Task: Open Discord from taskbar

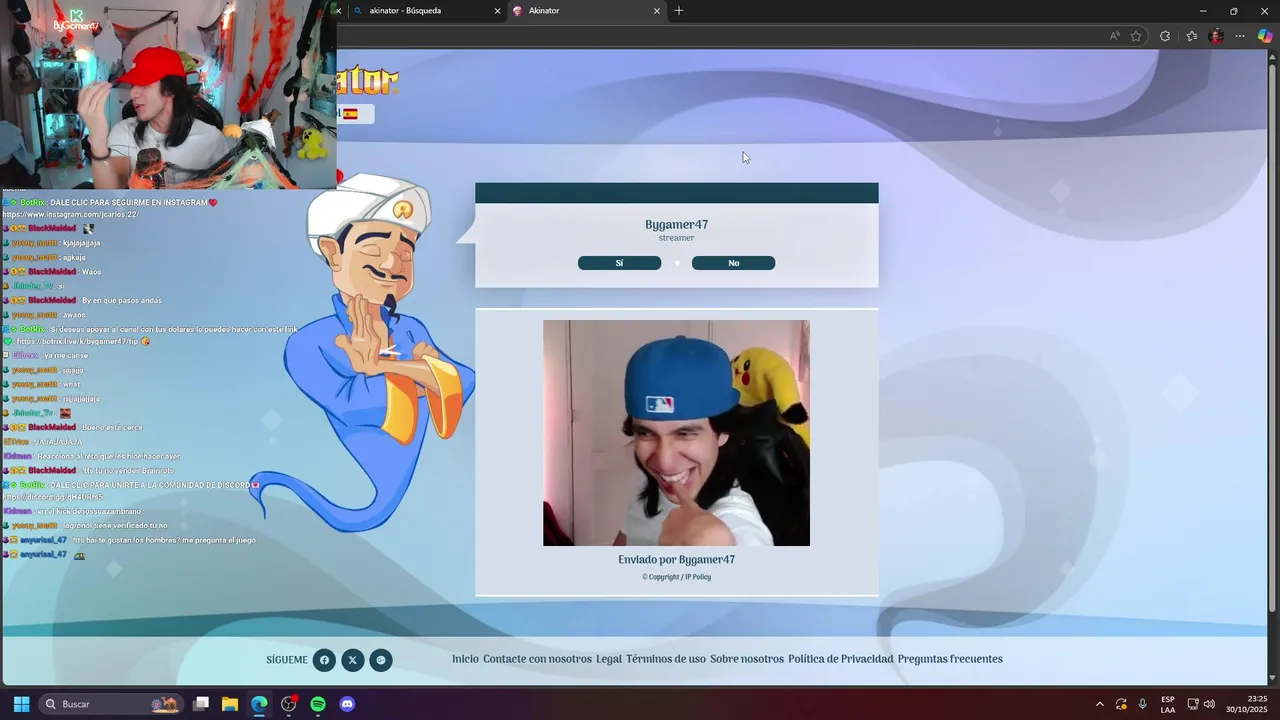Action: 347,704
